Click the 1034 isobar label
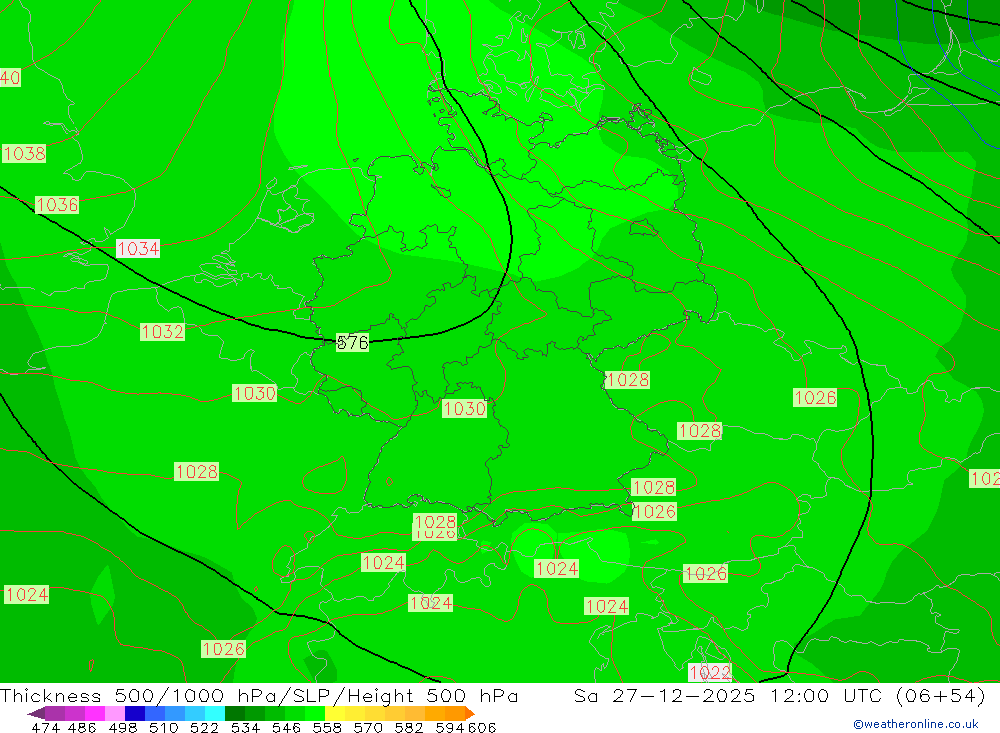Screen dimensions: 1000x733 click(x=138, y=248)
